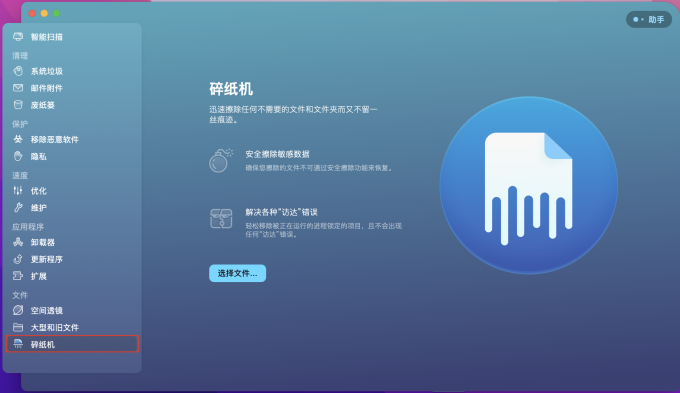Click the large shredder document illustration
Viewport: 680px width, 393px height.
pos(529,185)
